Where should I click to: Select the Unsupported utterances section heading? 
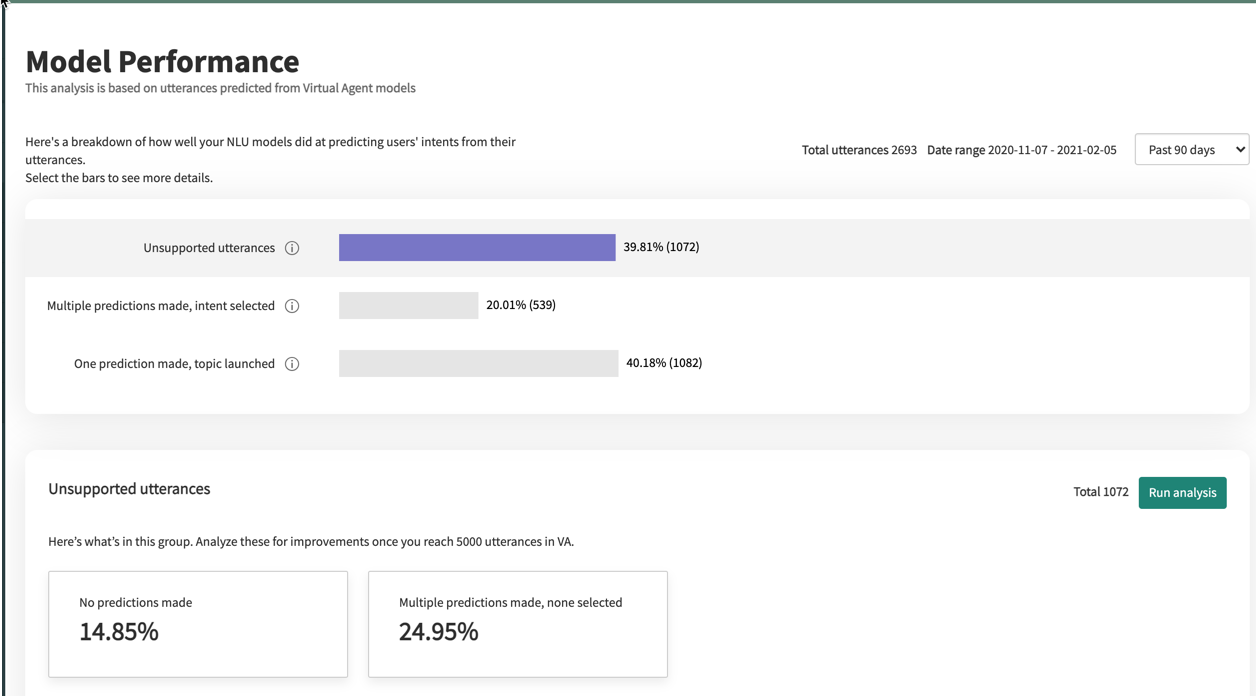pyautogui.click(x=129, y=489)
